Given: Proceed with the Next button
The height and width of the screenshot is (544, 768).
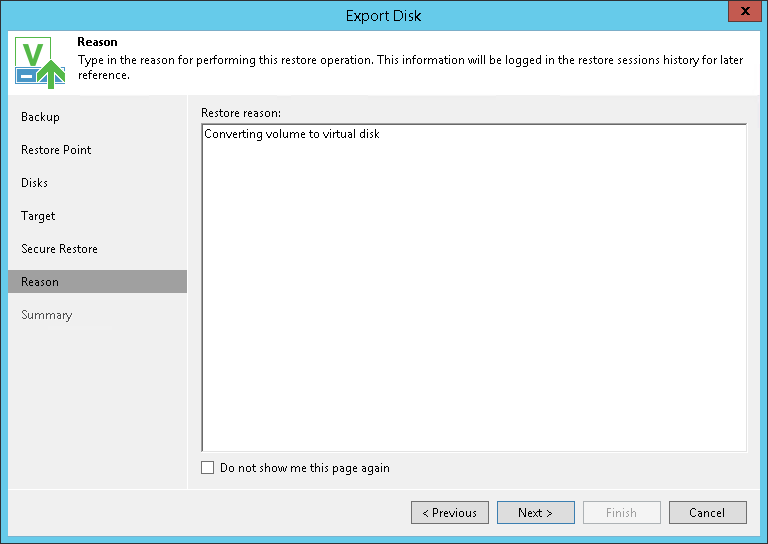Looking at the screenshot, I should (535, 513).
